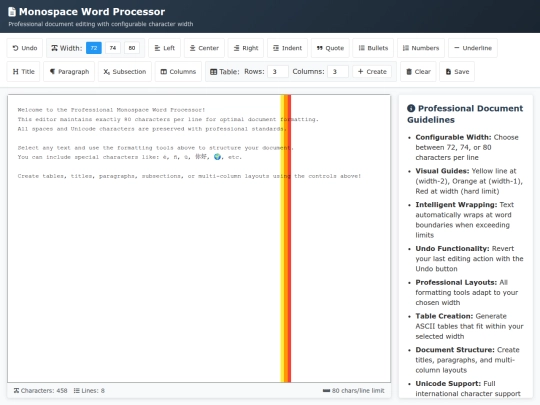Click the columns layout icon
540x405 pixels.
tap(164, 72)
